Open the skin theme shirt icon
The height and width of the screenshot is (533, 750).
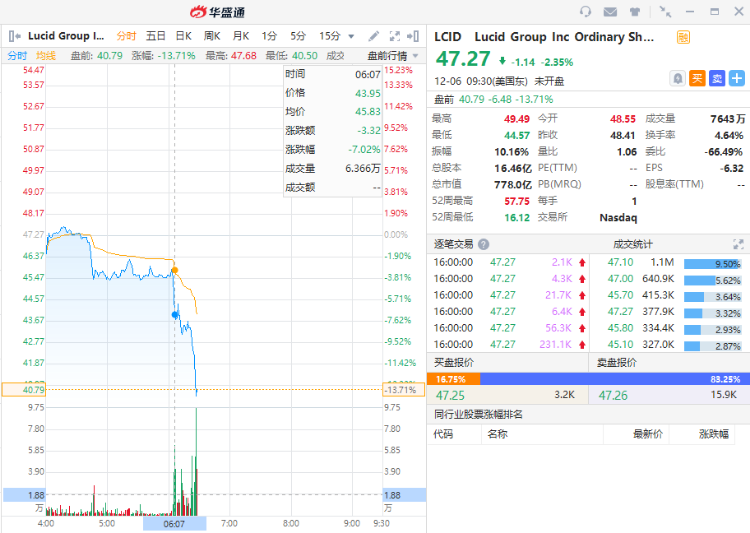click(x=635, y=11)
